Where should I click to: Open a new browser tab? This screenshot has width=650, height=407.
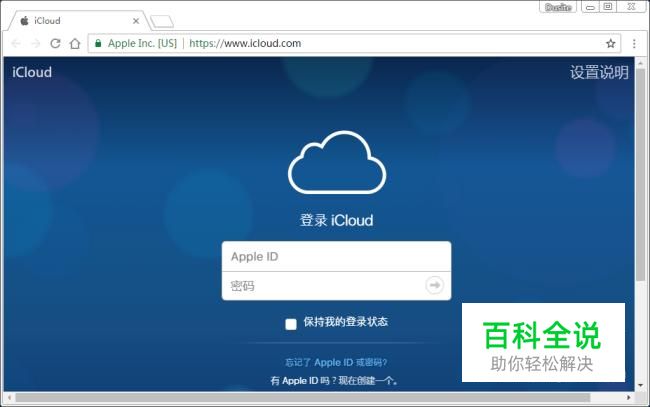coord(162,22)
